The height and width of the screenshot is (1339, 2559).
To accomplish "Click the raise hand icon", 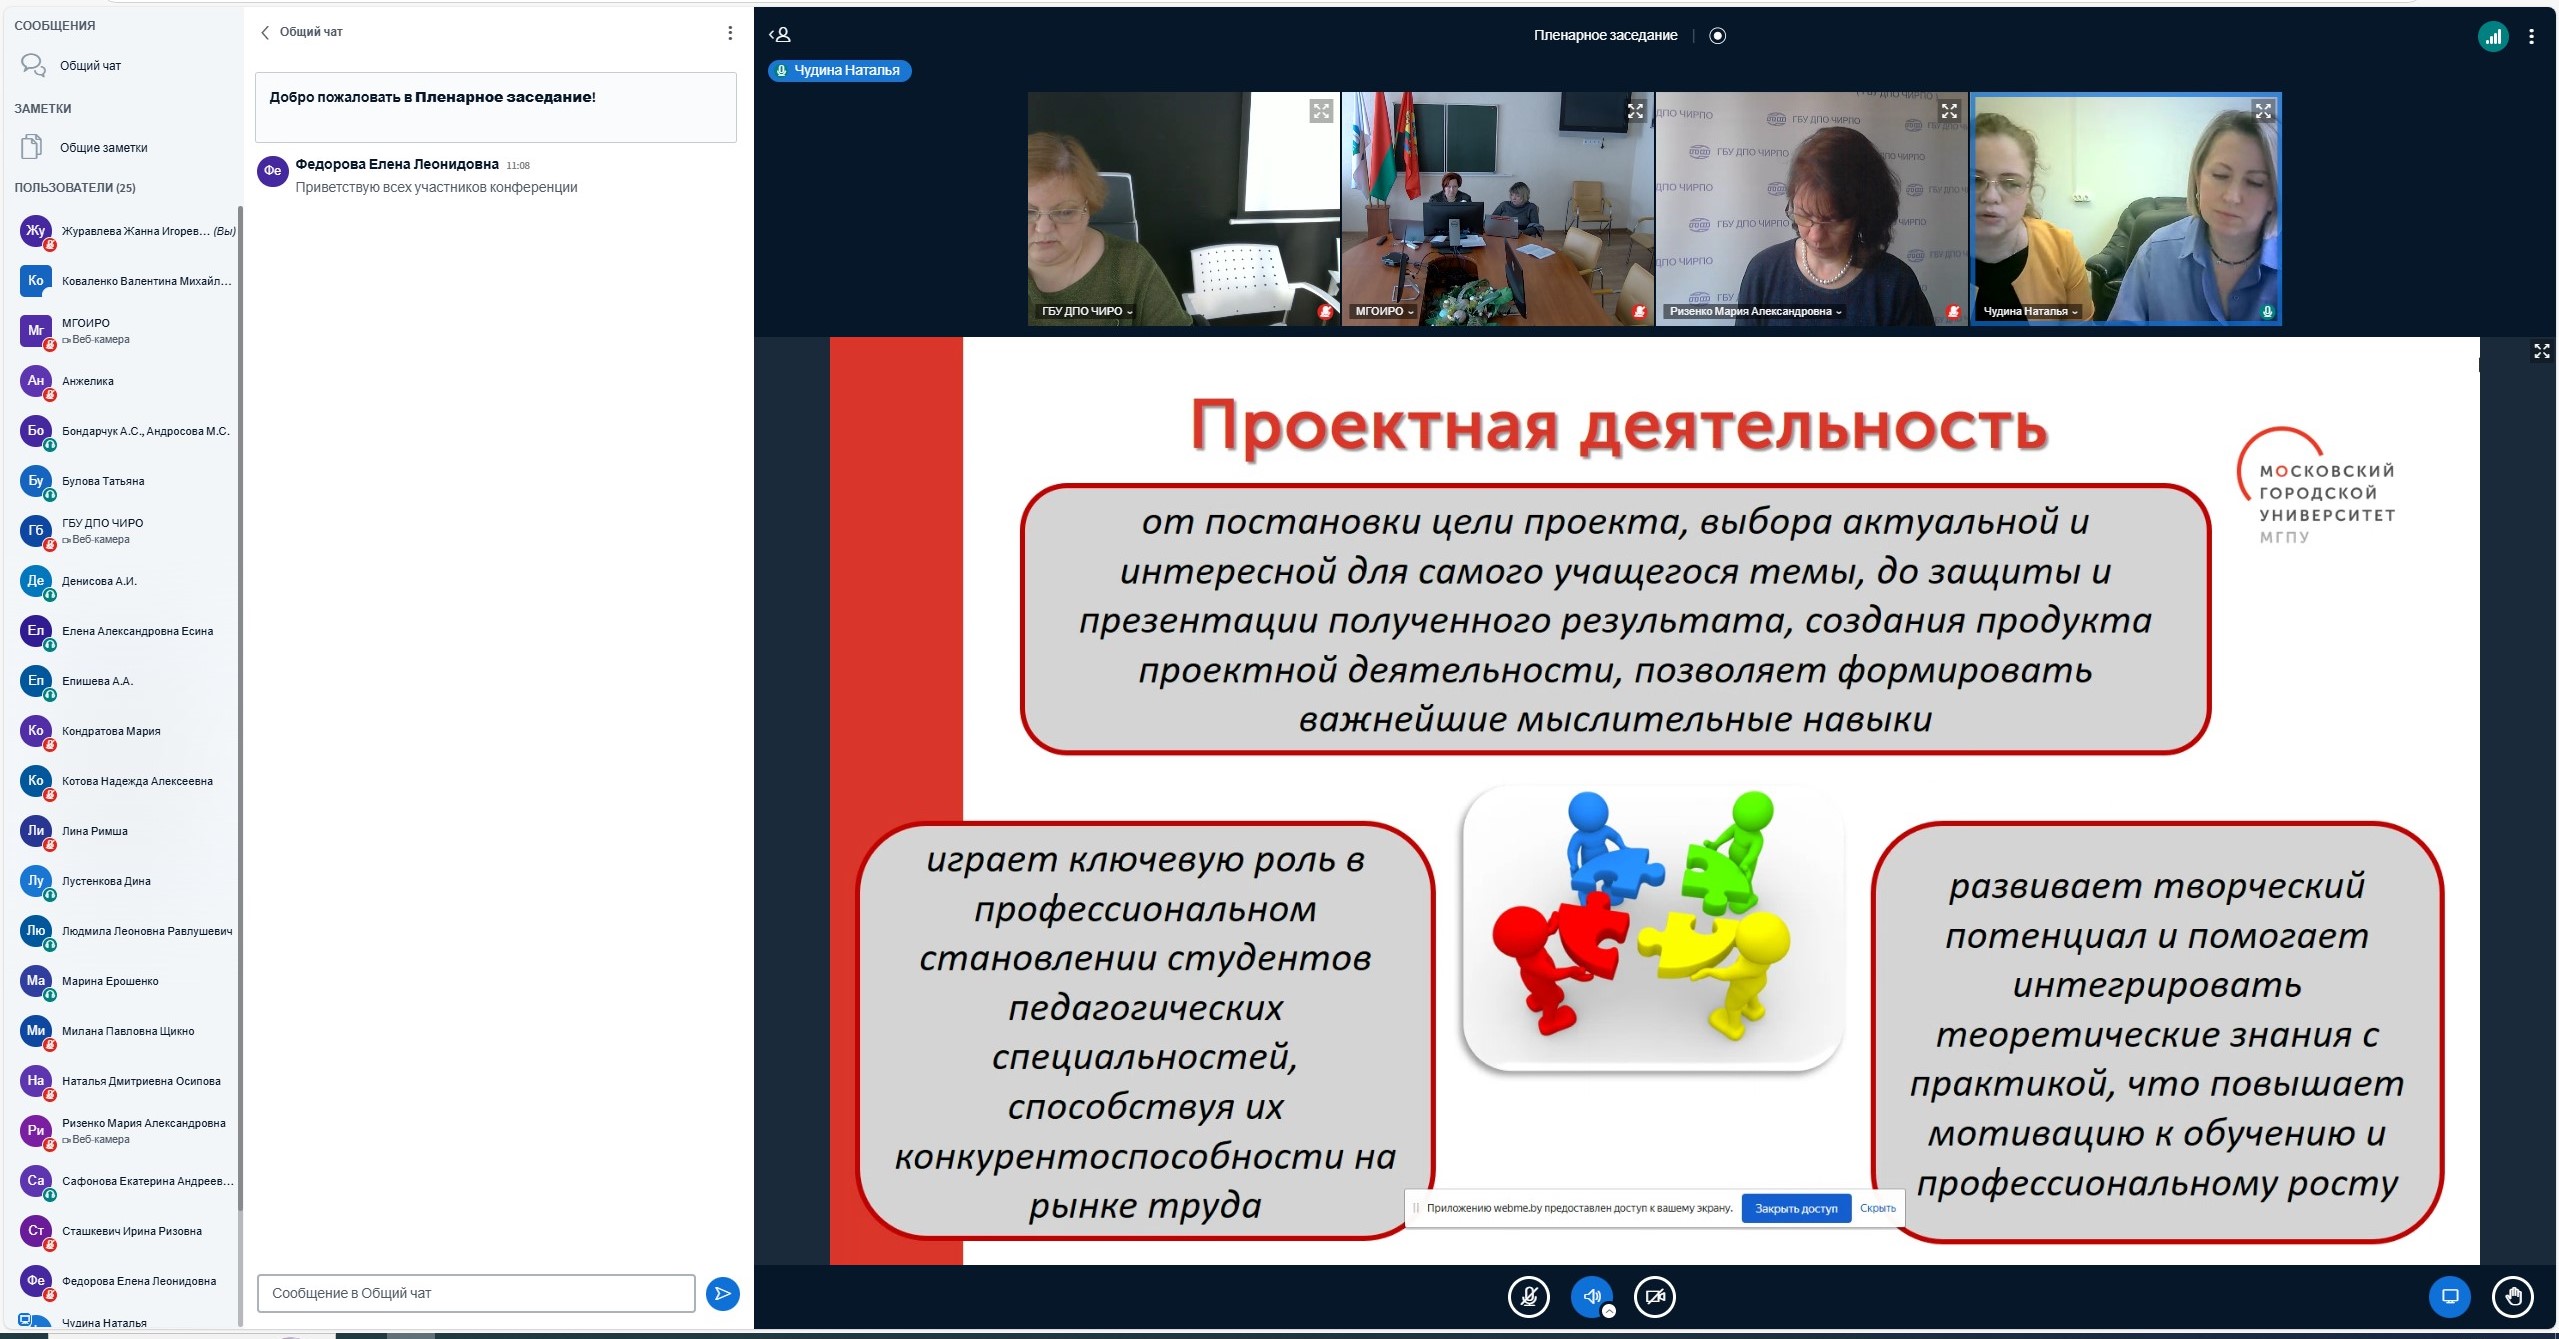I will tap(2513, 1297).
